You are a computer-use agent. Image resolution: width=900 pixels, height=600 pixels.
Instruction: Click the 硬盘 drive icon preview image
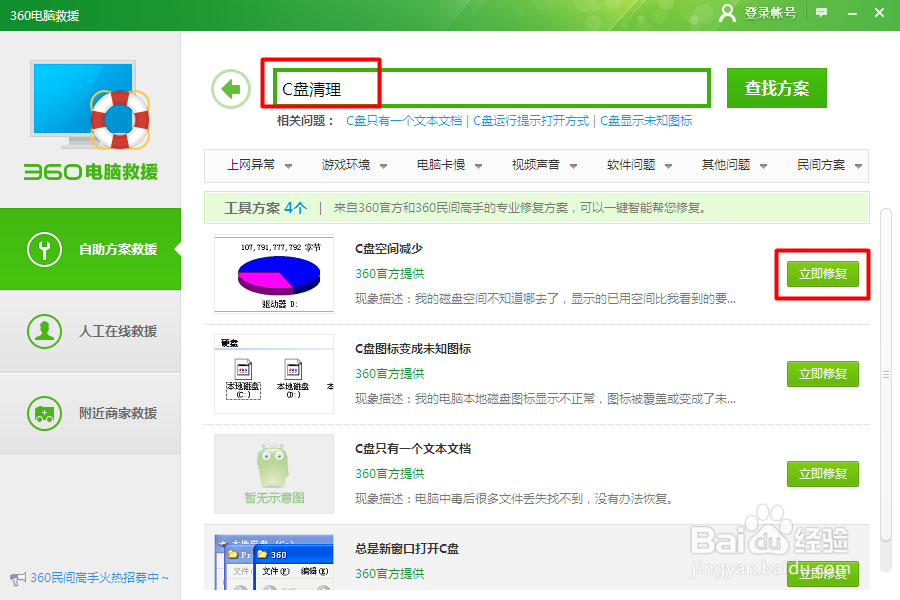tap(272, 374)
